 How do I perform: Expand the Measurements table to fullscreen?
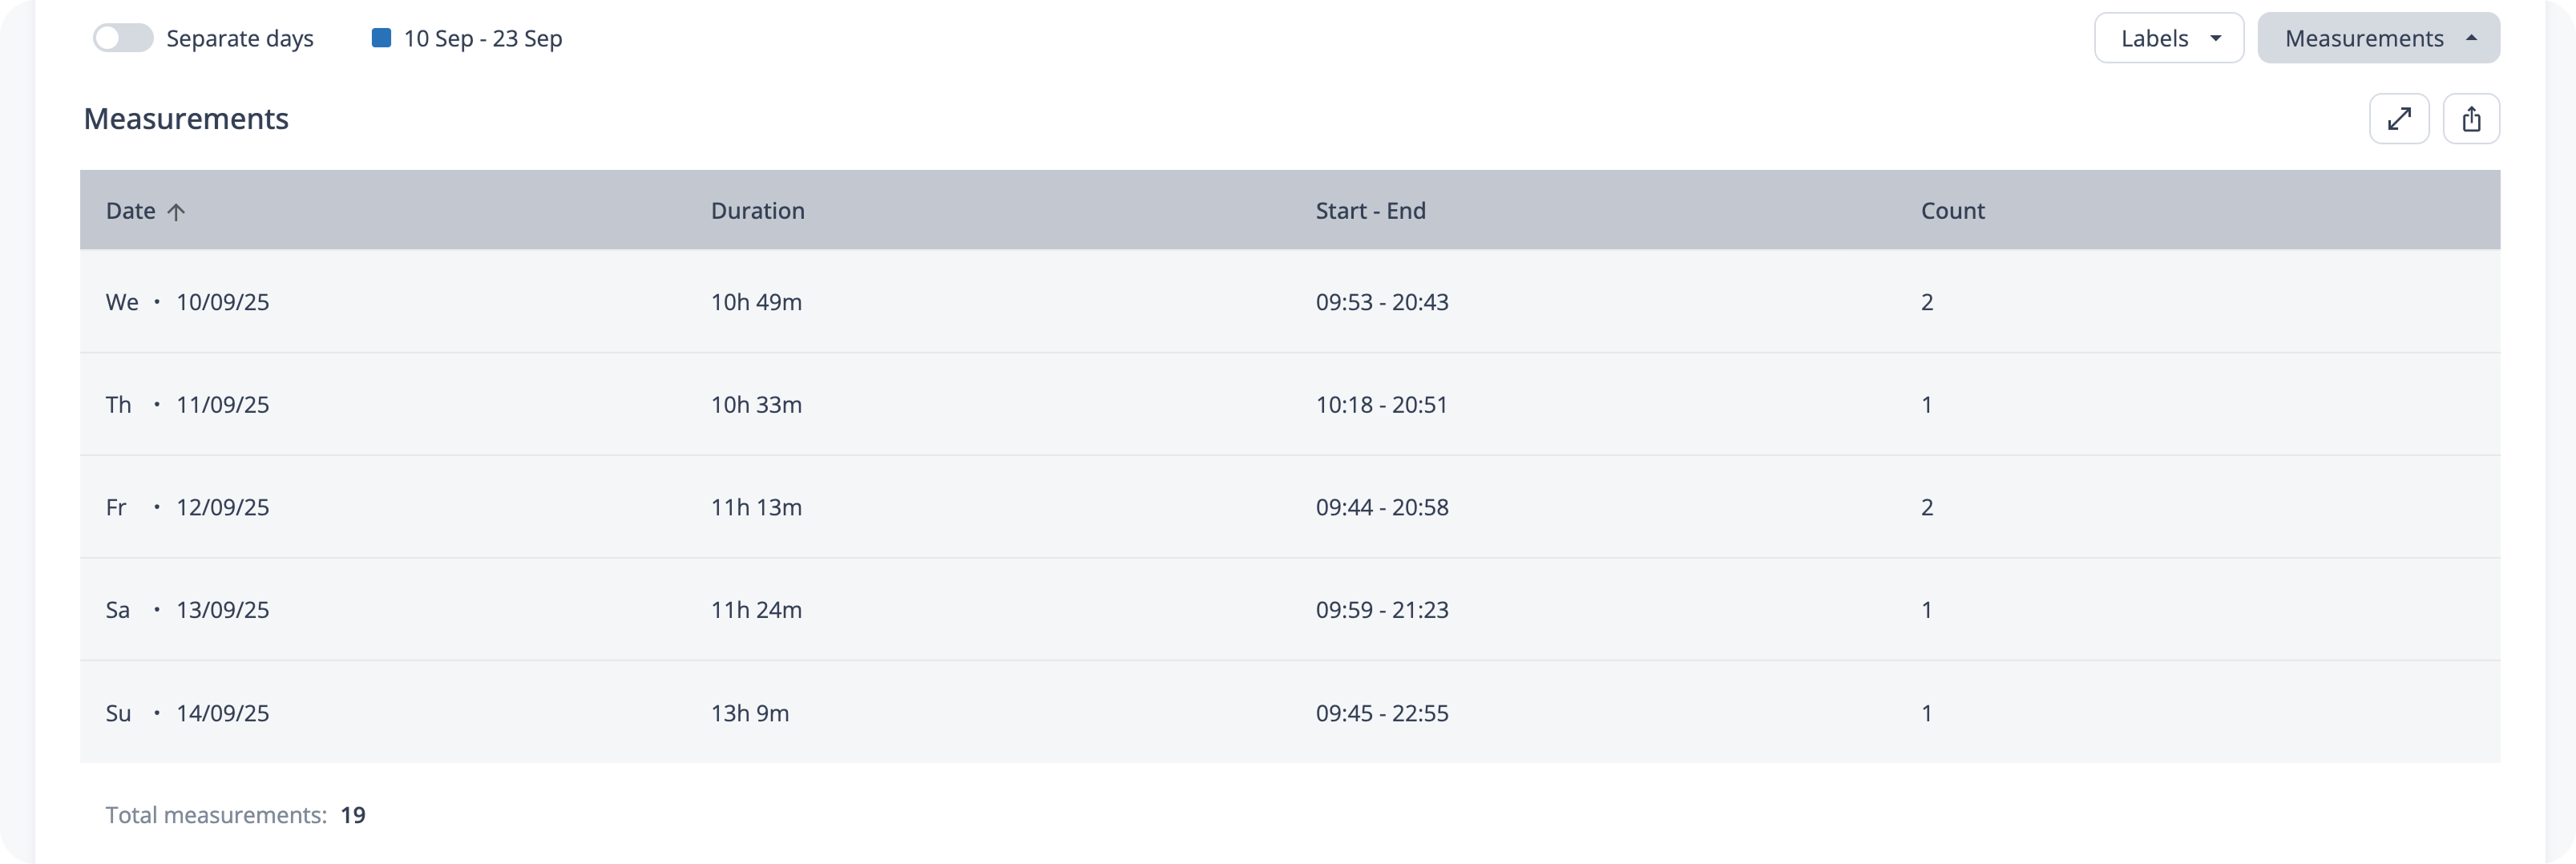(2399, 119)
